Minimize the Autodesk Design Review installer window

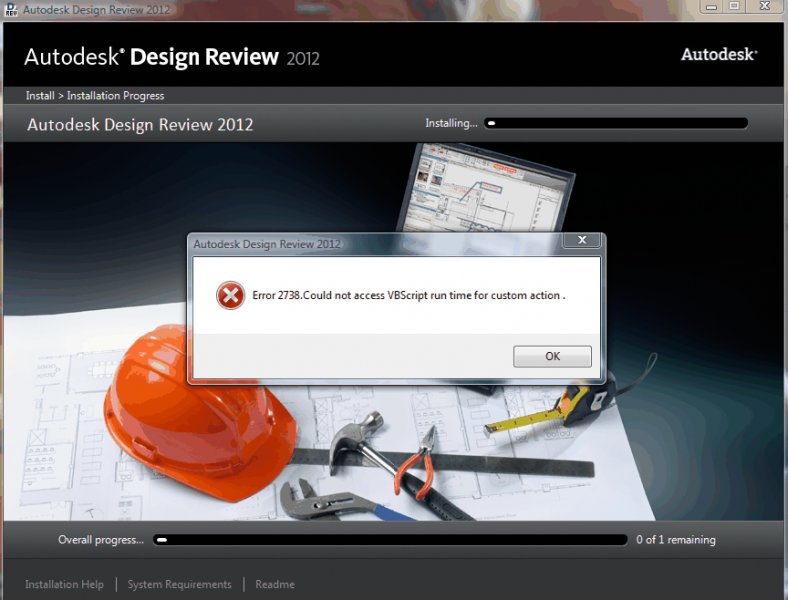pyautogui.click(x=711, y=7)
